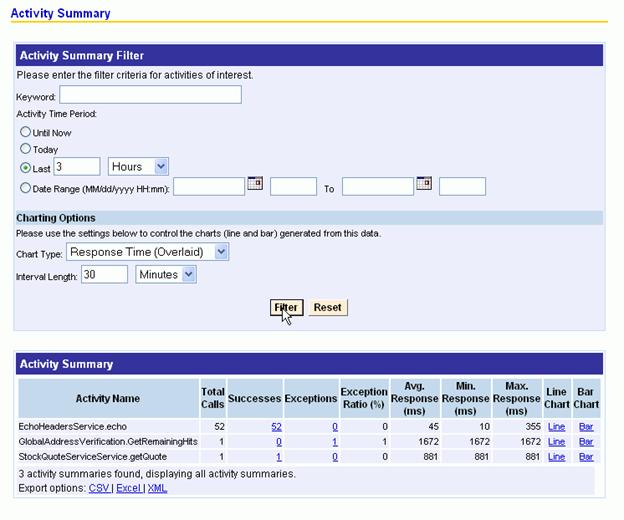Click the Charting Options section heading

pos(56,218)
